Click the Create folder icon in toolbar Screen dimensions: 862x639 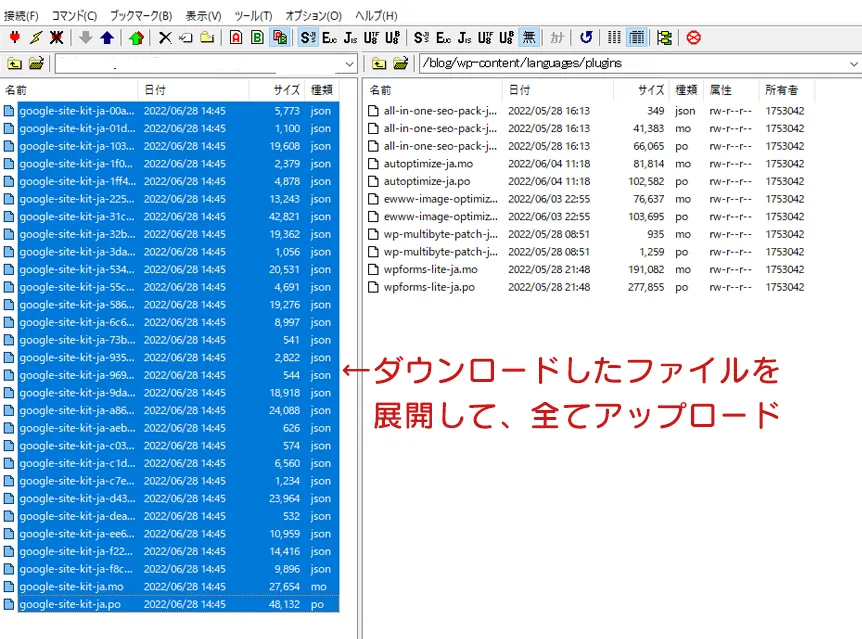207,37
